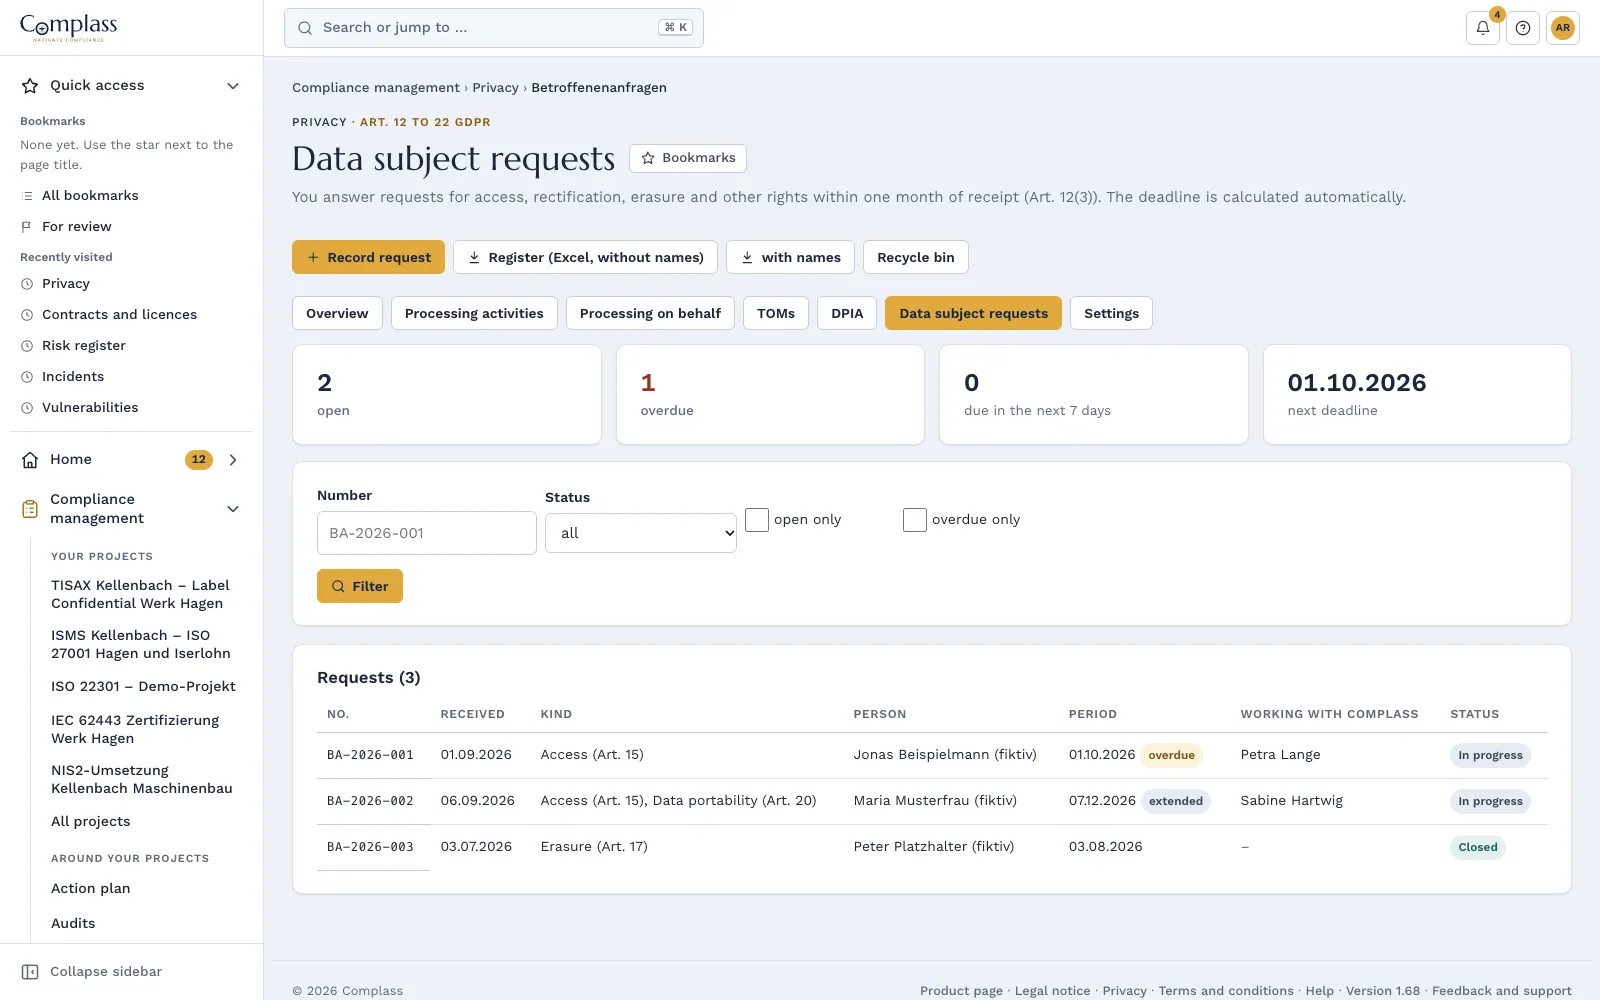1600x1000 pixels.
Task: Click the flag icon beside For review
Action: pyautogui.click(x=27, y=227)
